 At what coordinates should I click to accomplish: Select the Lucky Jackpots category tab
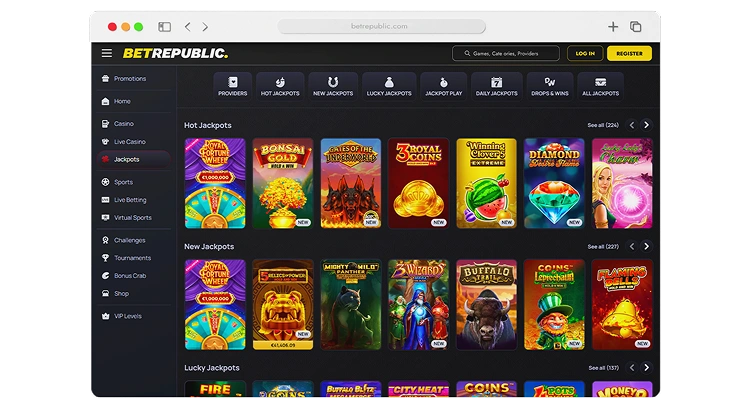pos(389,86)
